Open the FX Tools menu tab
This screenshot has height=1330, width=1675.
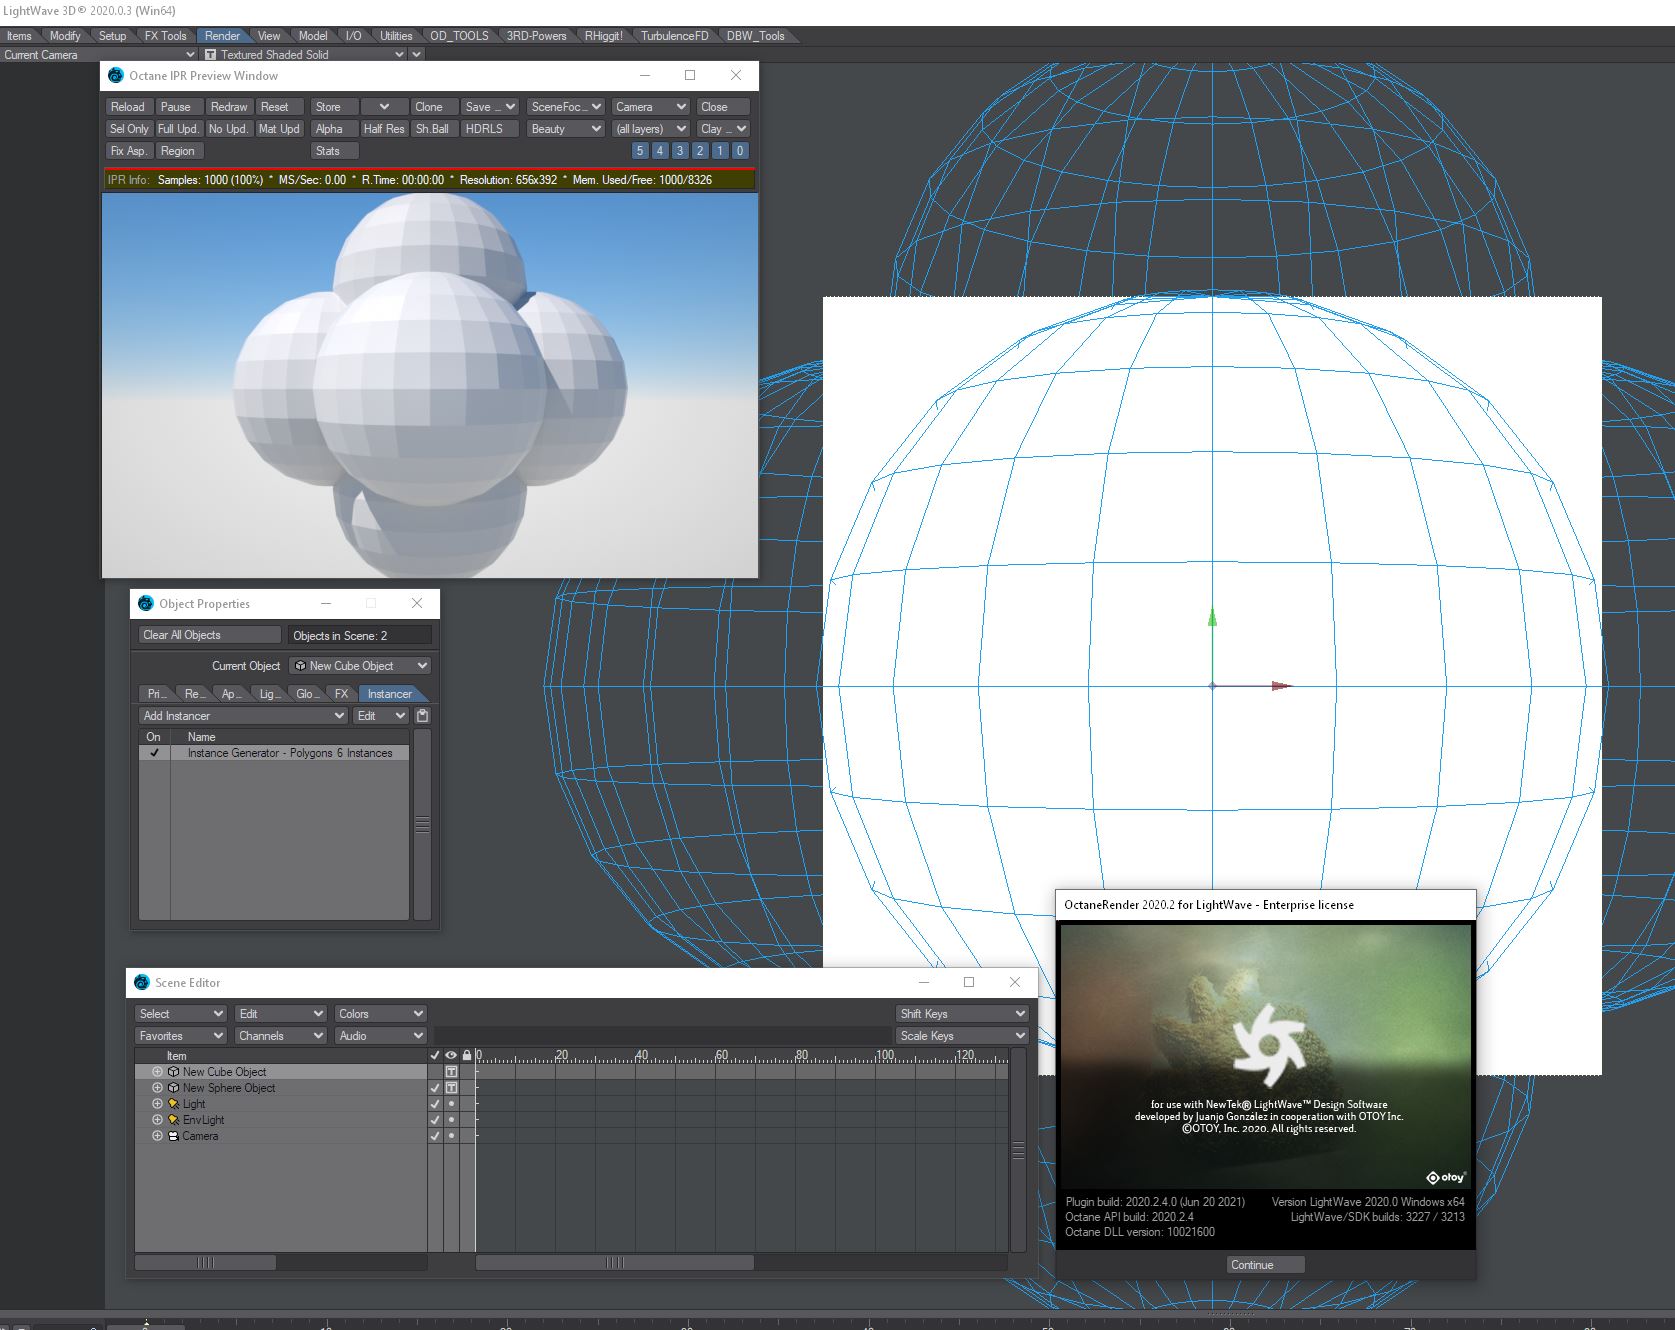pyautogui.click(x=166, y=36)
